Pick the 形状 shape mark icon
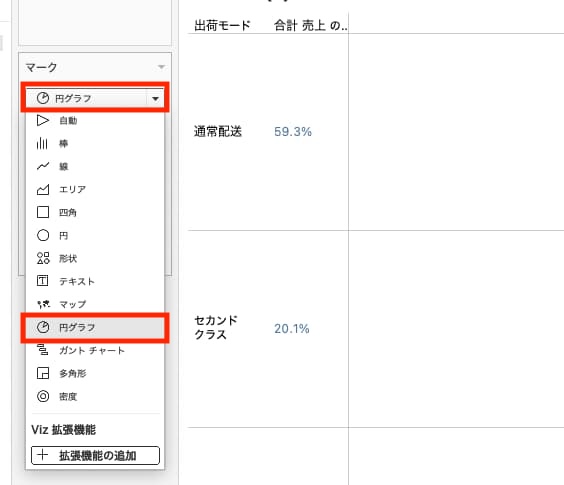The height and width of the screenshot is (485, 564). coord(43,258)
